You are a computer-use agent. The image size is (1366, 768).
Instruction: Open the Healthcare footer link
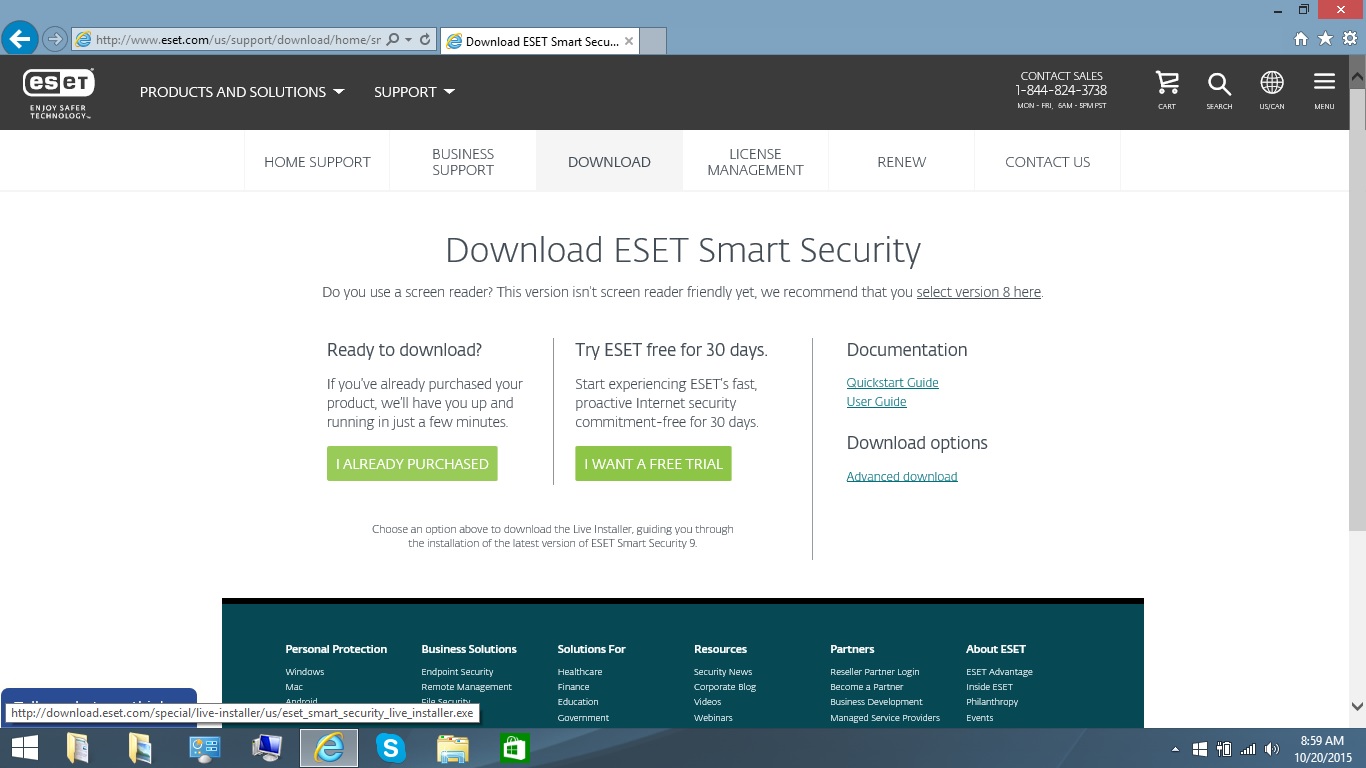point(580,672)
